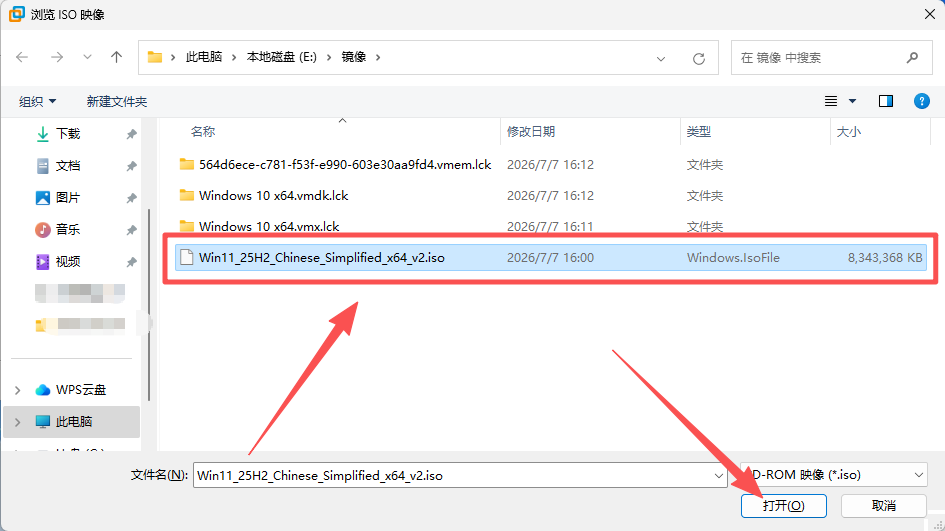Viewport: 945px width, 531px height.
Task: Sort by the 修改日期 column header
Action: coord(531,131)
